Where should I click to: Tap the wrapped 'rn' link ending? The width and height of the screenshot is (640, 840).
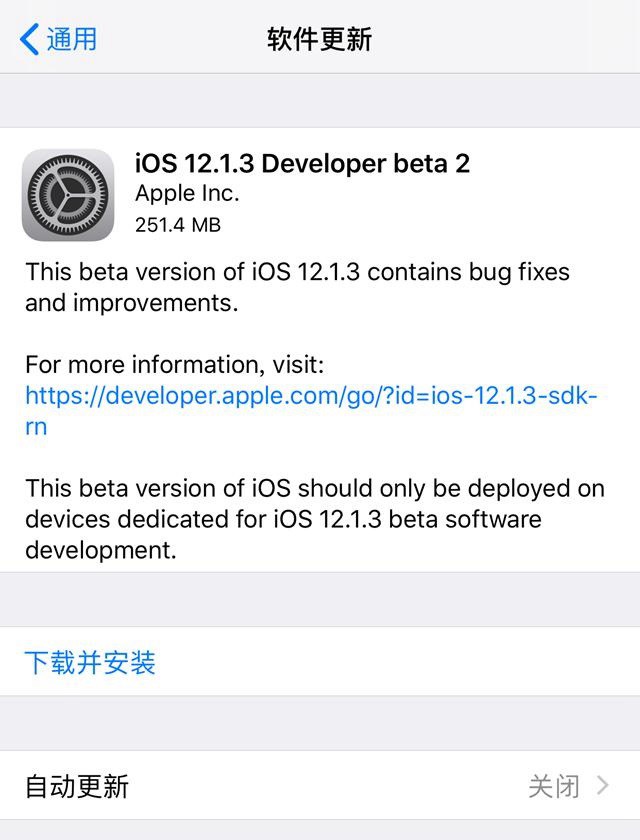pos(36,426)
